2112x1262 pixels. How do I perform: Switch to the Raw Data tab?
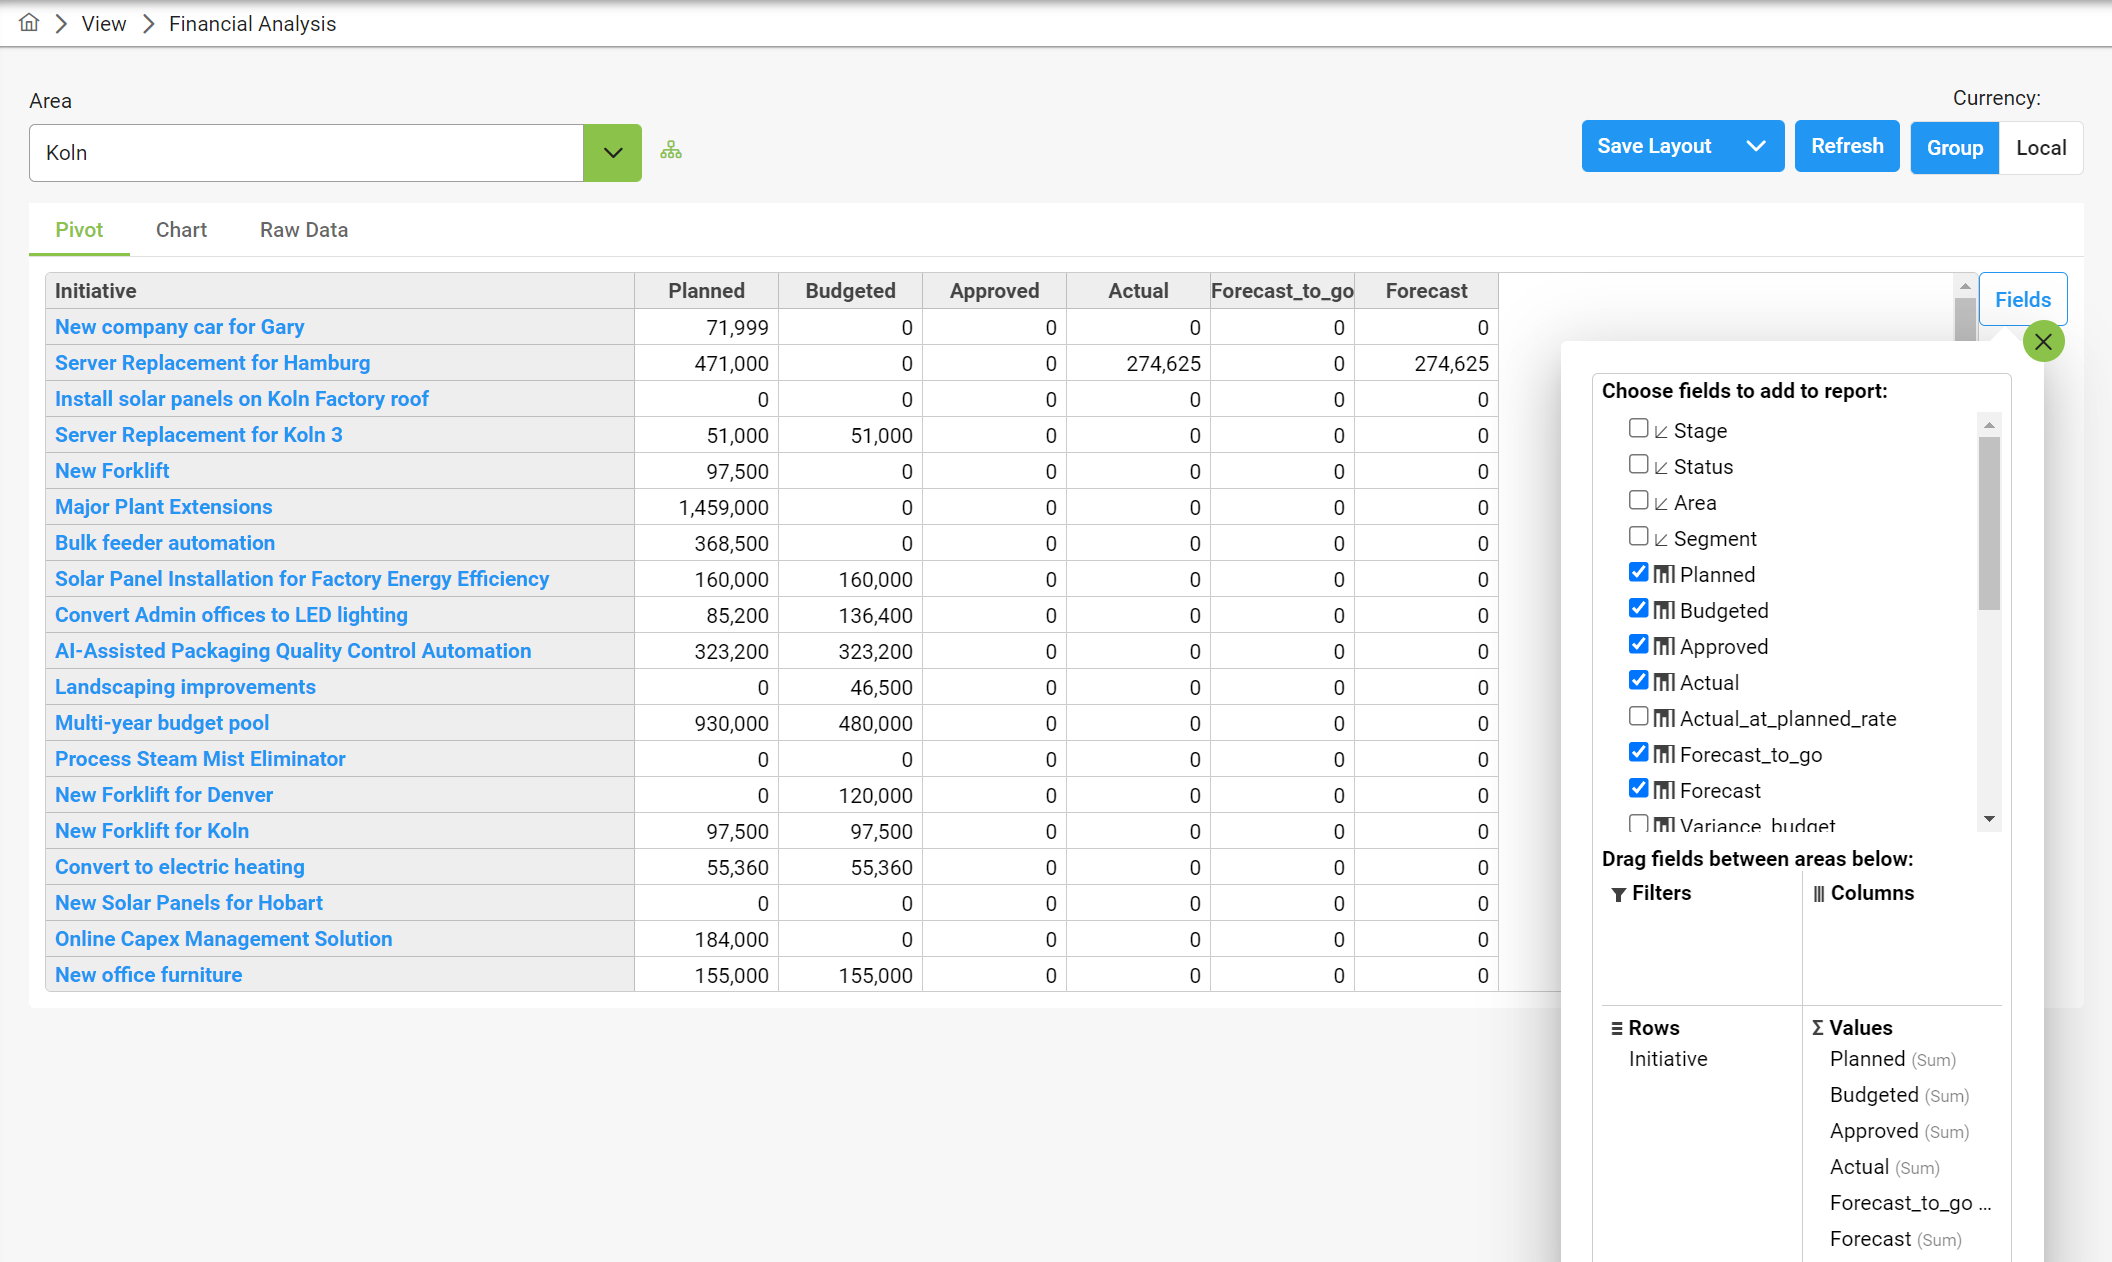click(x=304, y=230)
